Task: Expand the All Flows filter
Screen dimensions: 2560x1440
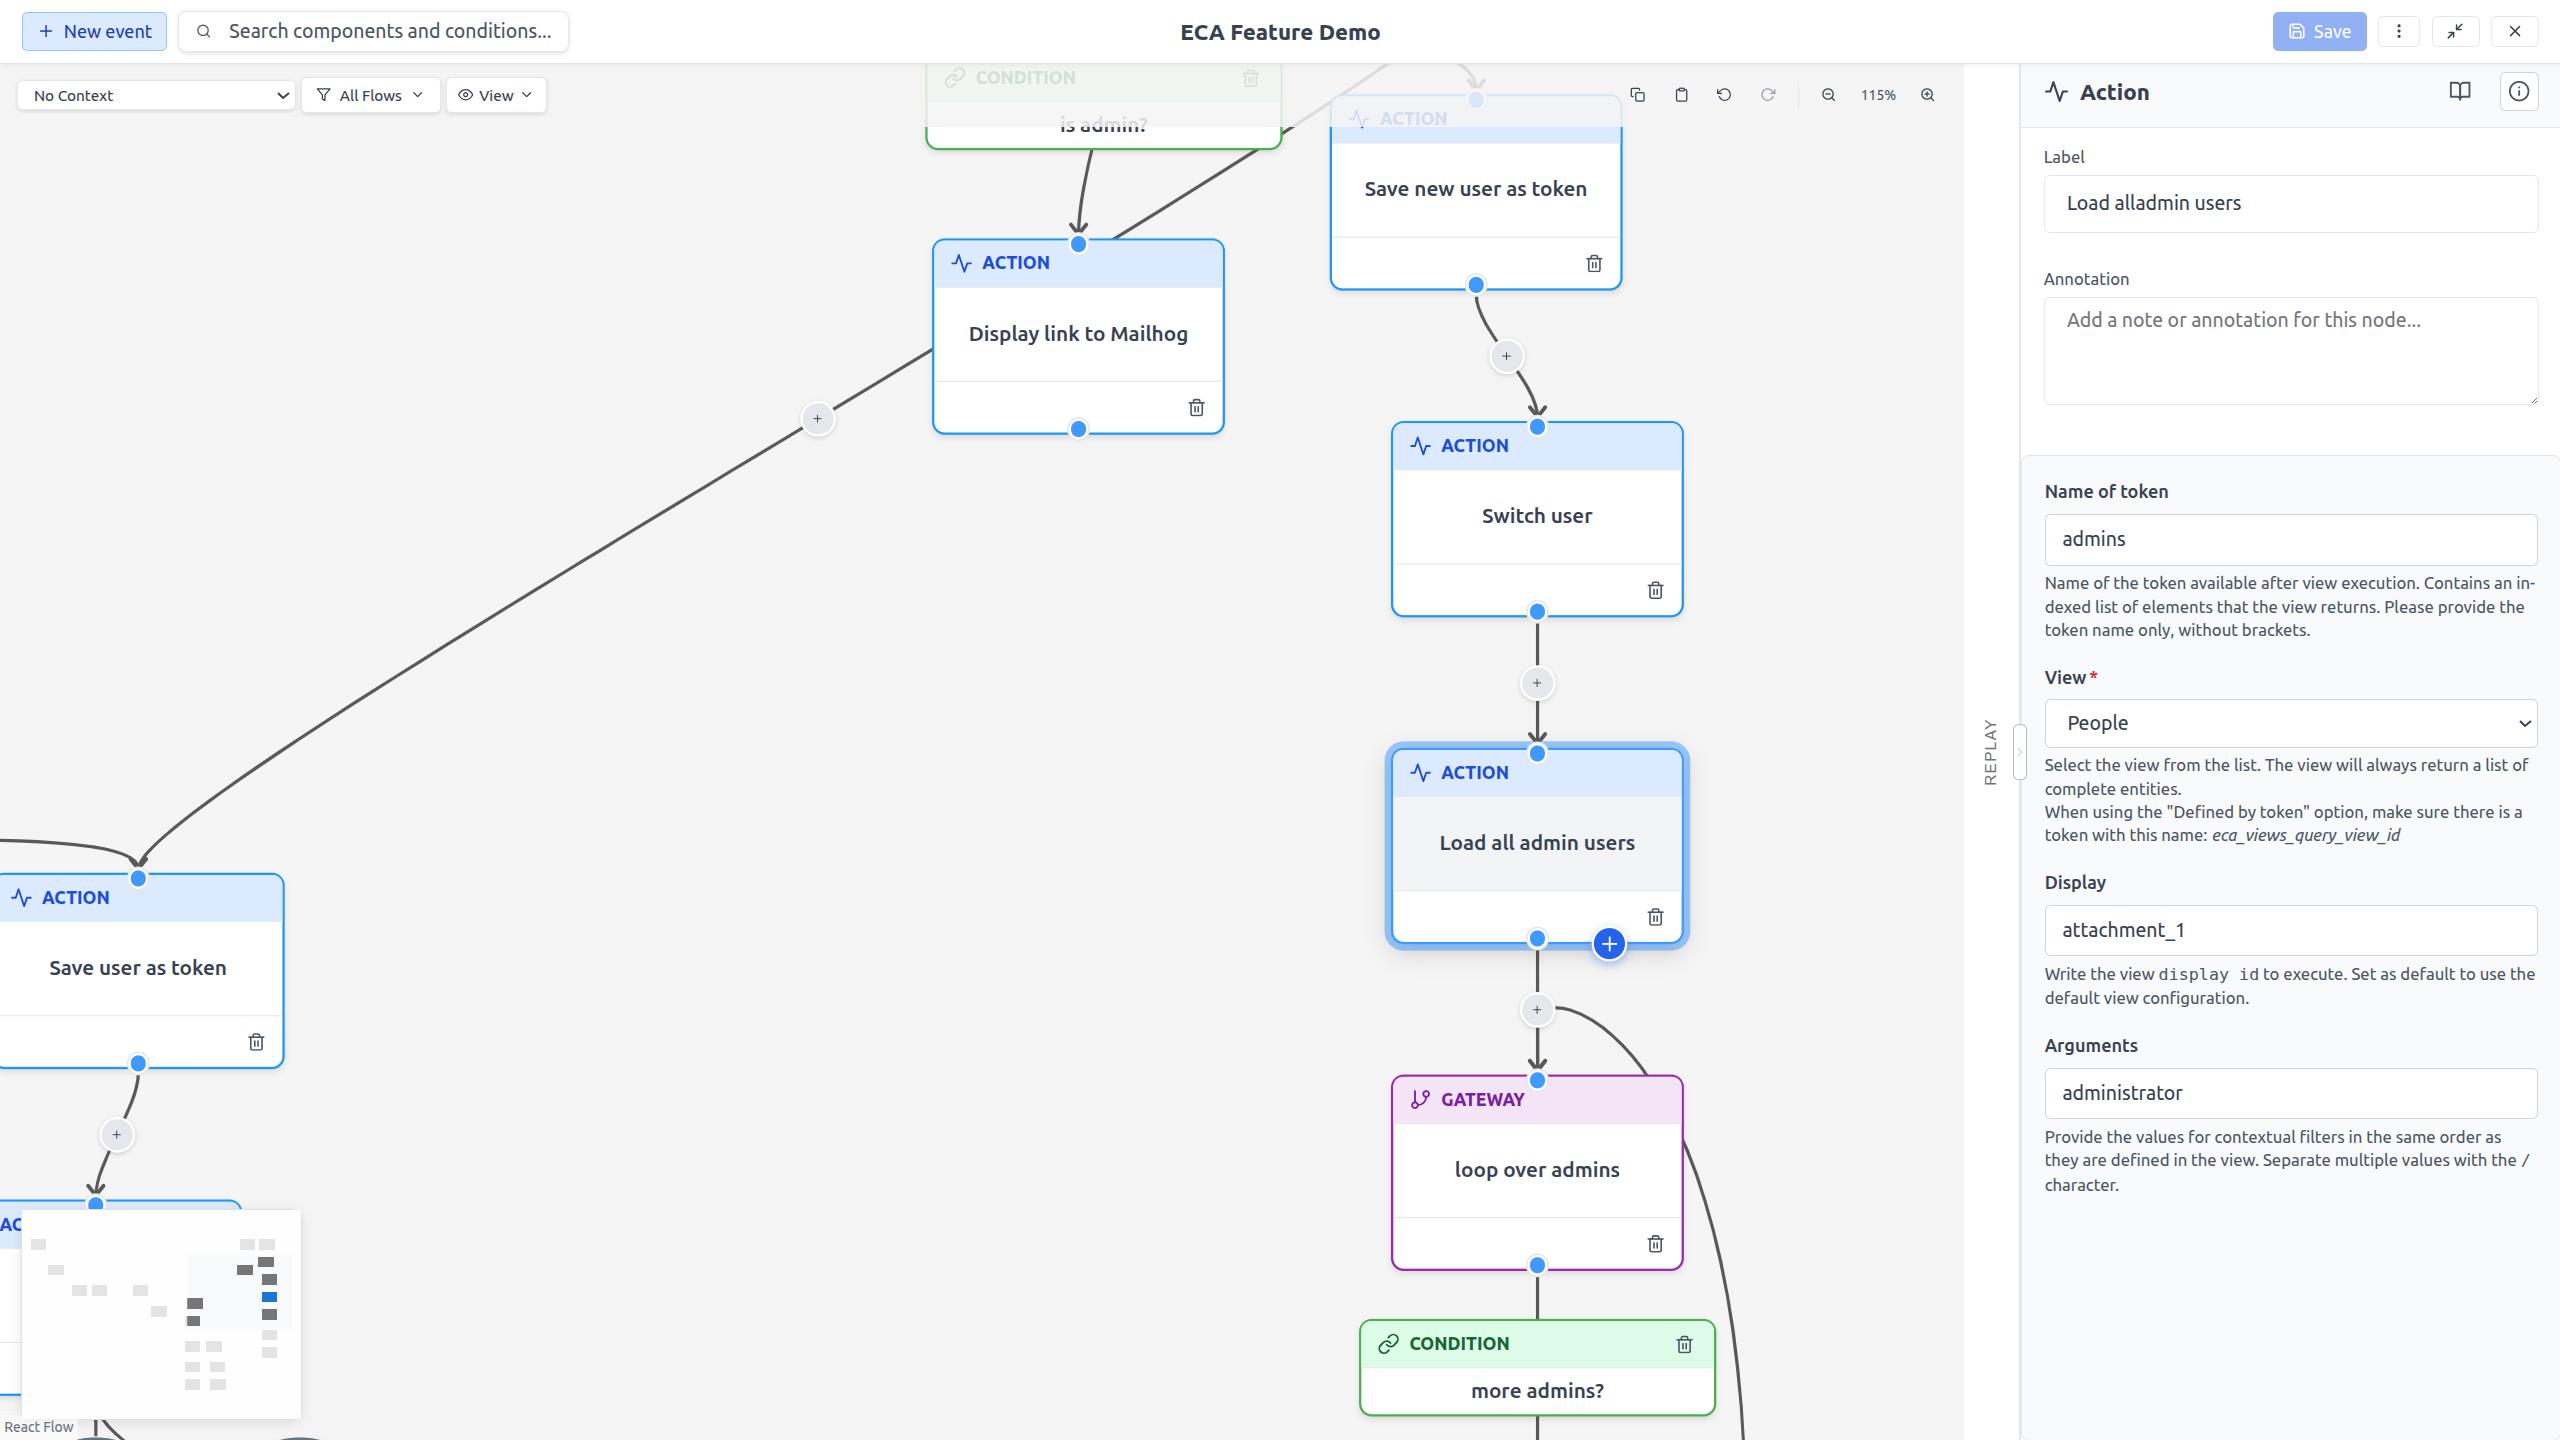Action: point(370,95)
